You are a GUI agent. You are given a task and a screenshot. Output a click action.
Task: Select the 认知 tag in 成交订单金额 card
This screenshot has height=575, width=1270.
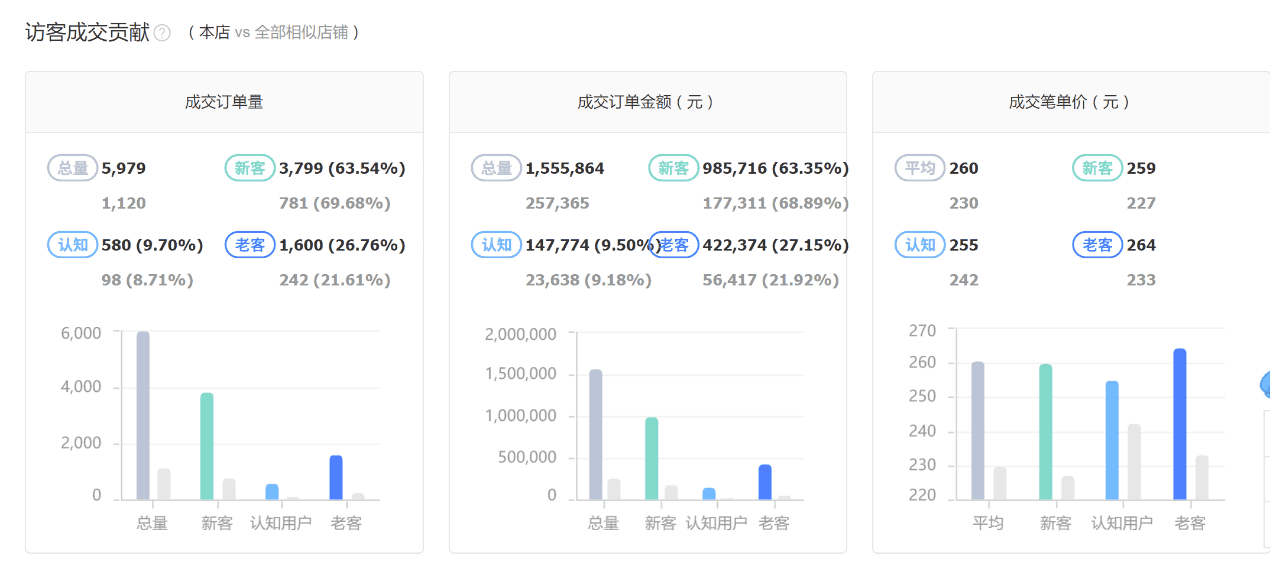[x=497, y=245]
